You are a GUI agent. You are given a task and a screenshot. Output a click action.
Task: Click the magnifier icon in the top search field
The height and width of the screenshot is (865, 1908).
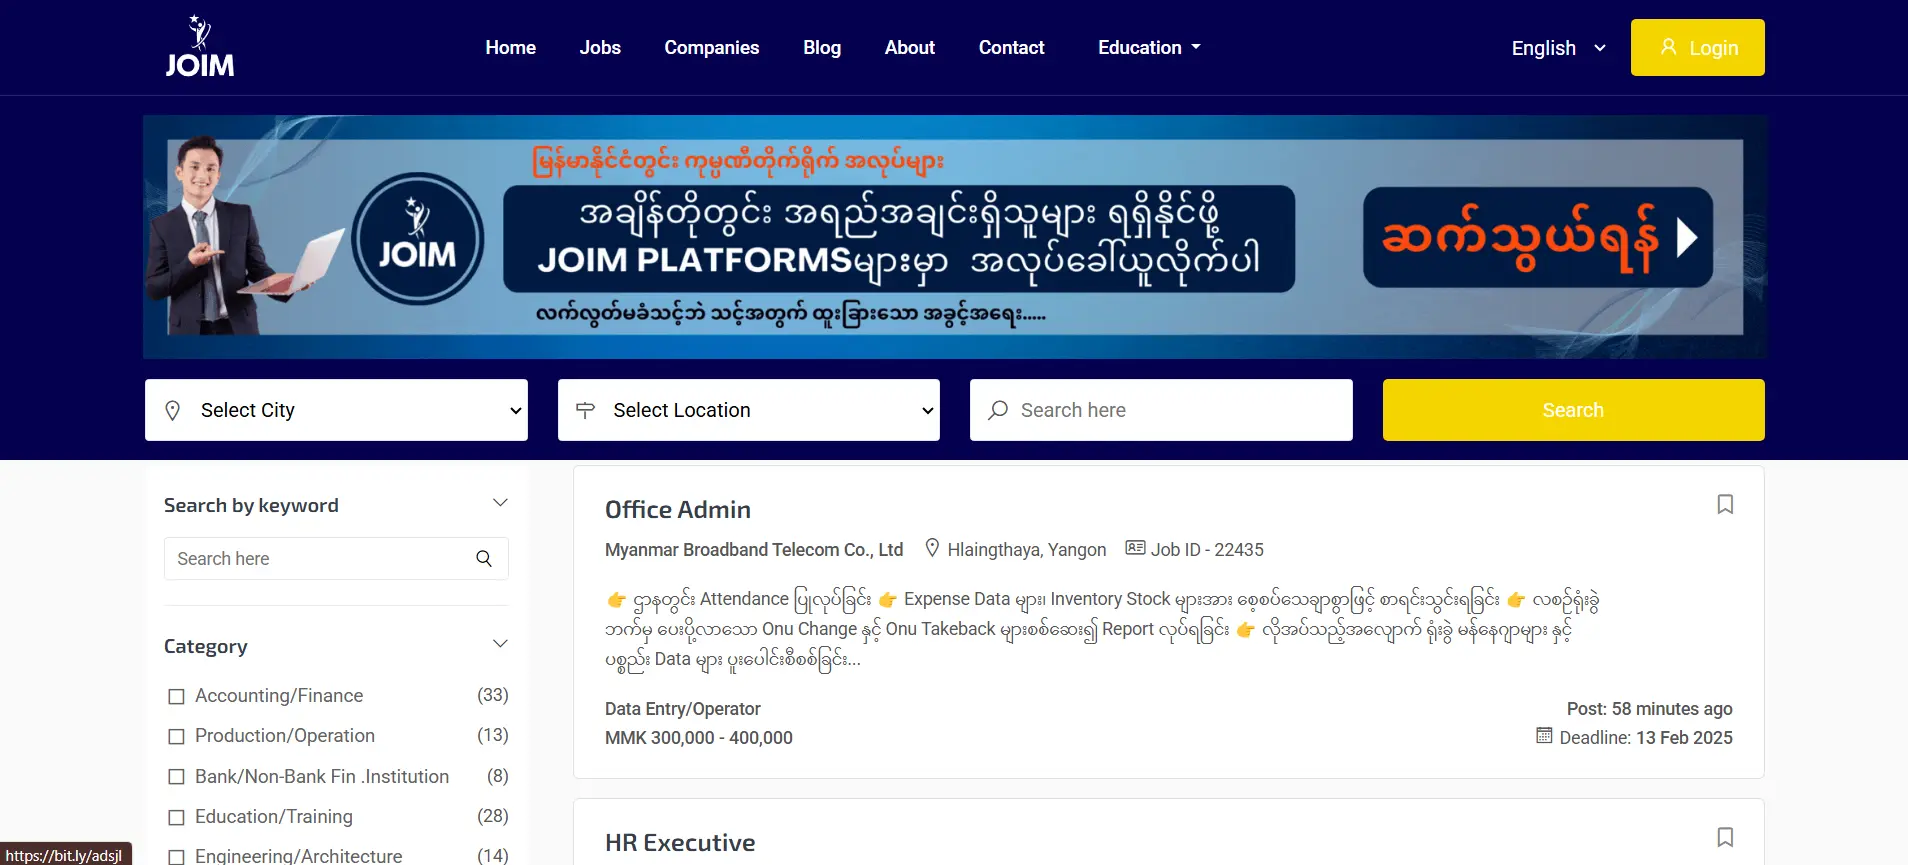[x=998, y=410]
